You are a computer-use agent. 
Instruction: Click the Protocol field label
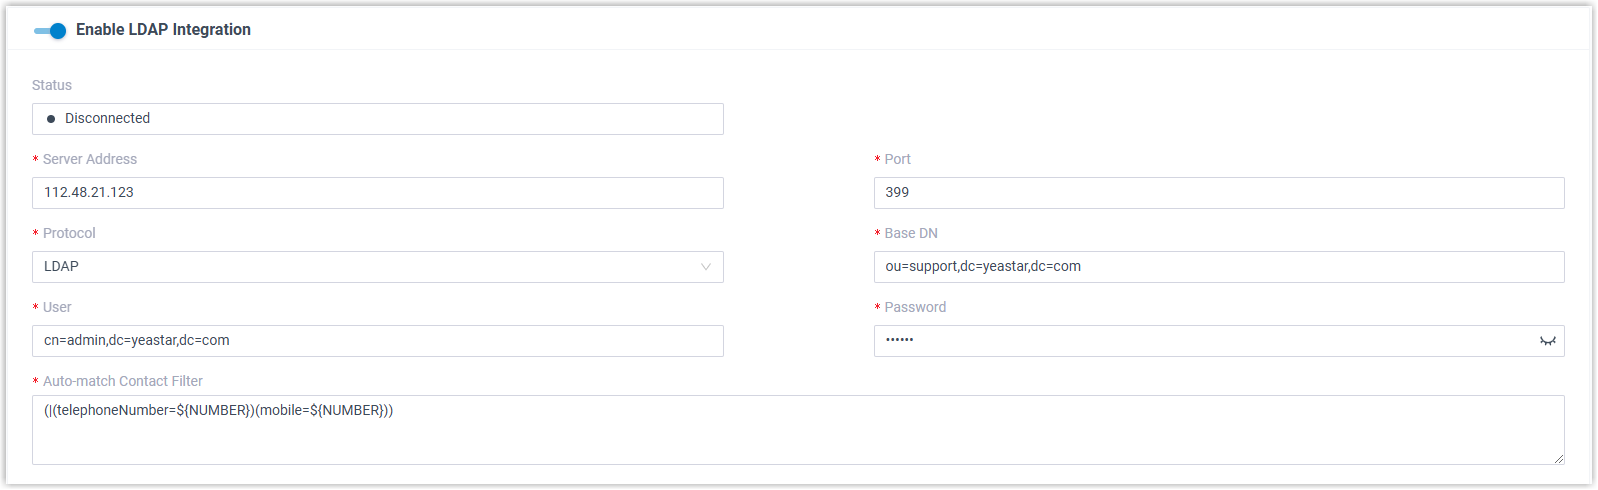point(69,233)
